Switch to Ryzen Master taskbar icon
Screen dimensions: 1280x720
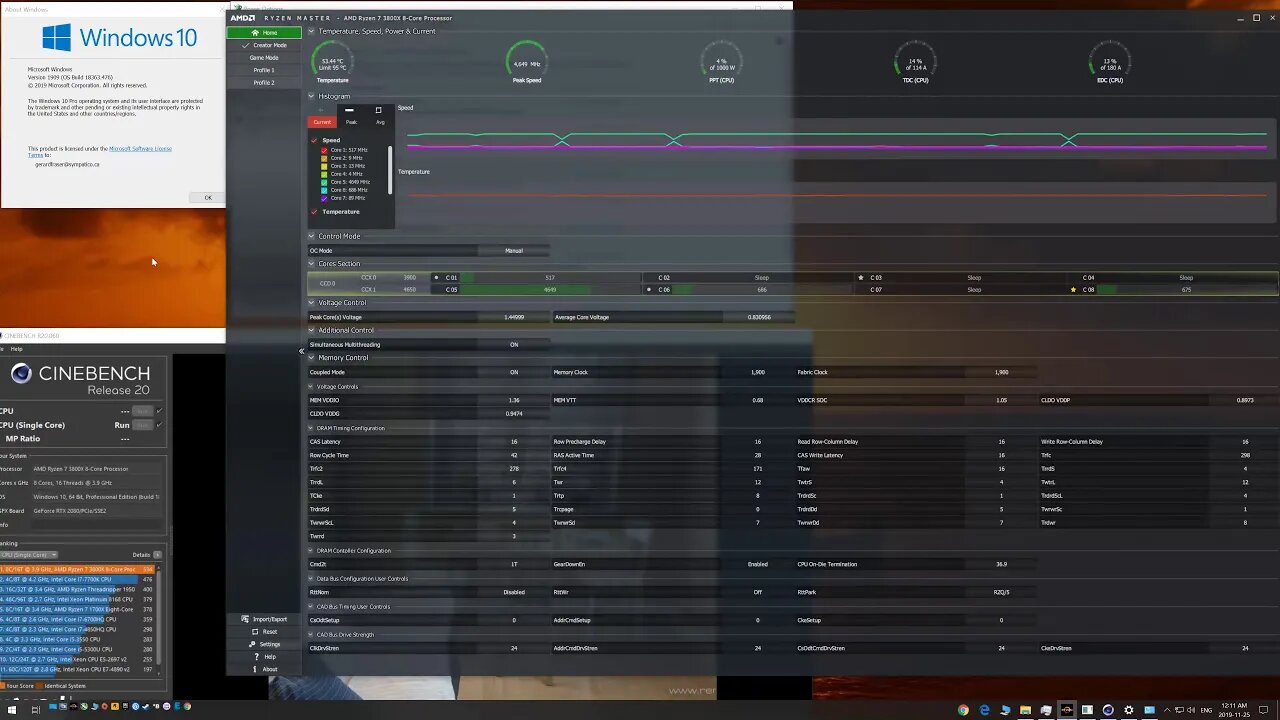click(x=1067, y=710)
